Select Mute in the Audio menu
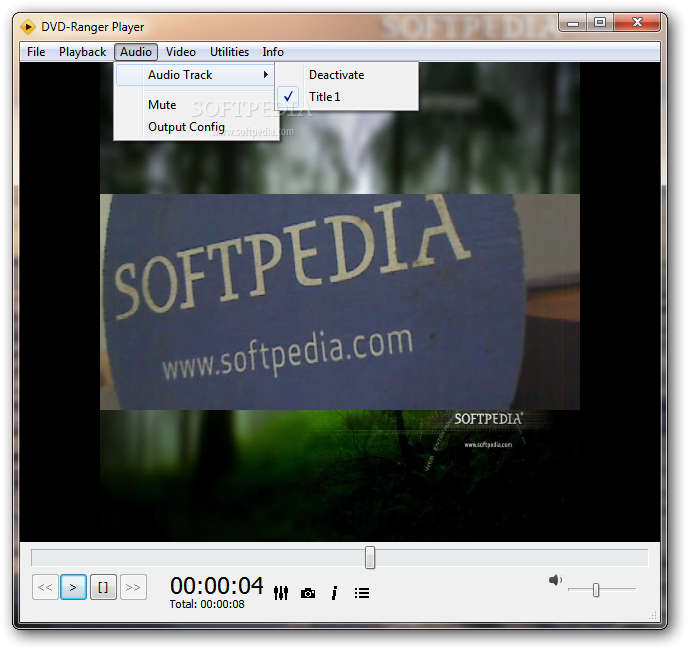The height and width of the screenshot is (650, 688). tap(162, 105)
